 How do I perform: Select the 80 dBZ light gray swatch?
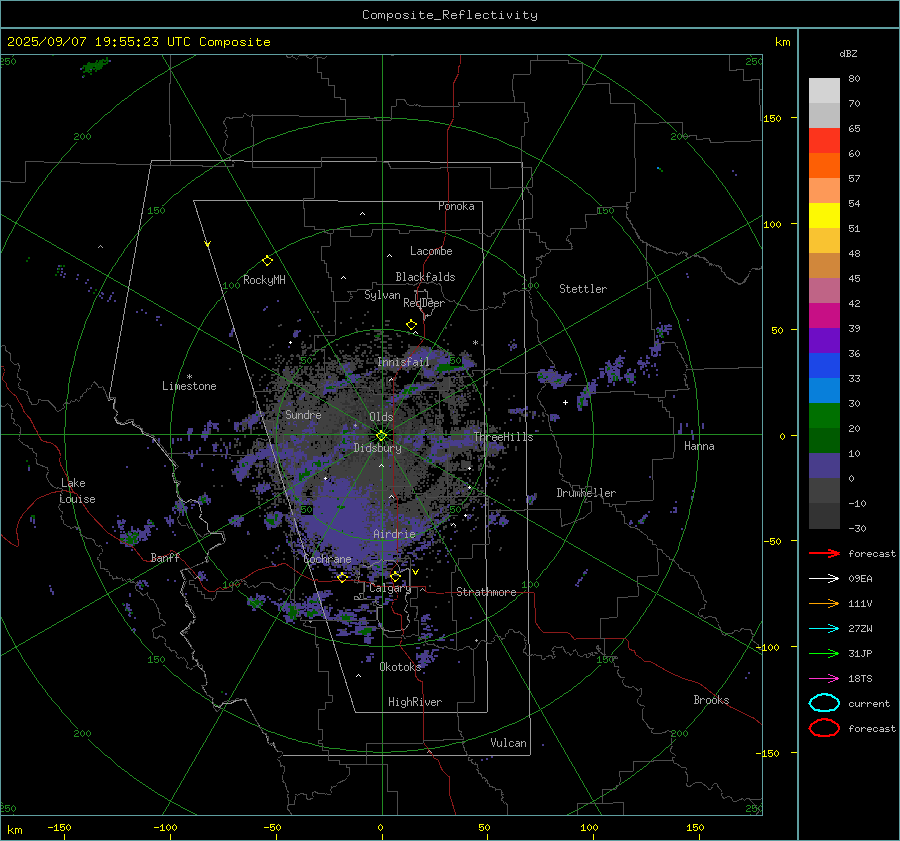824,91
